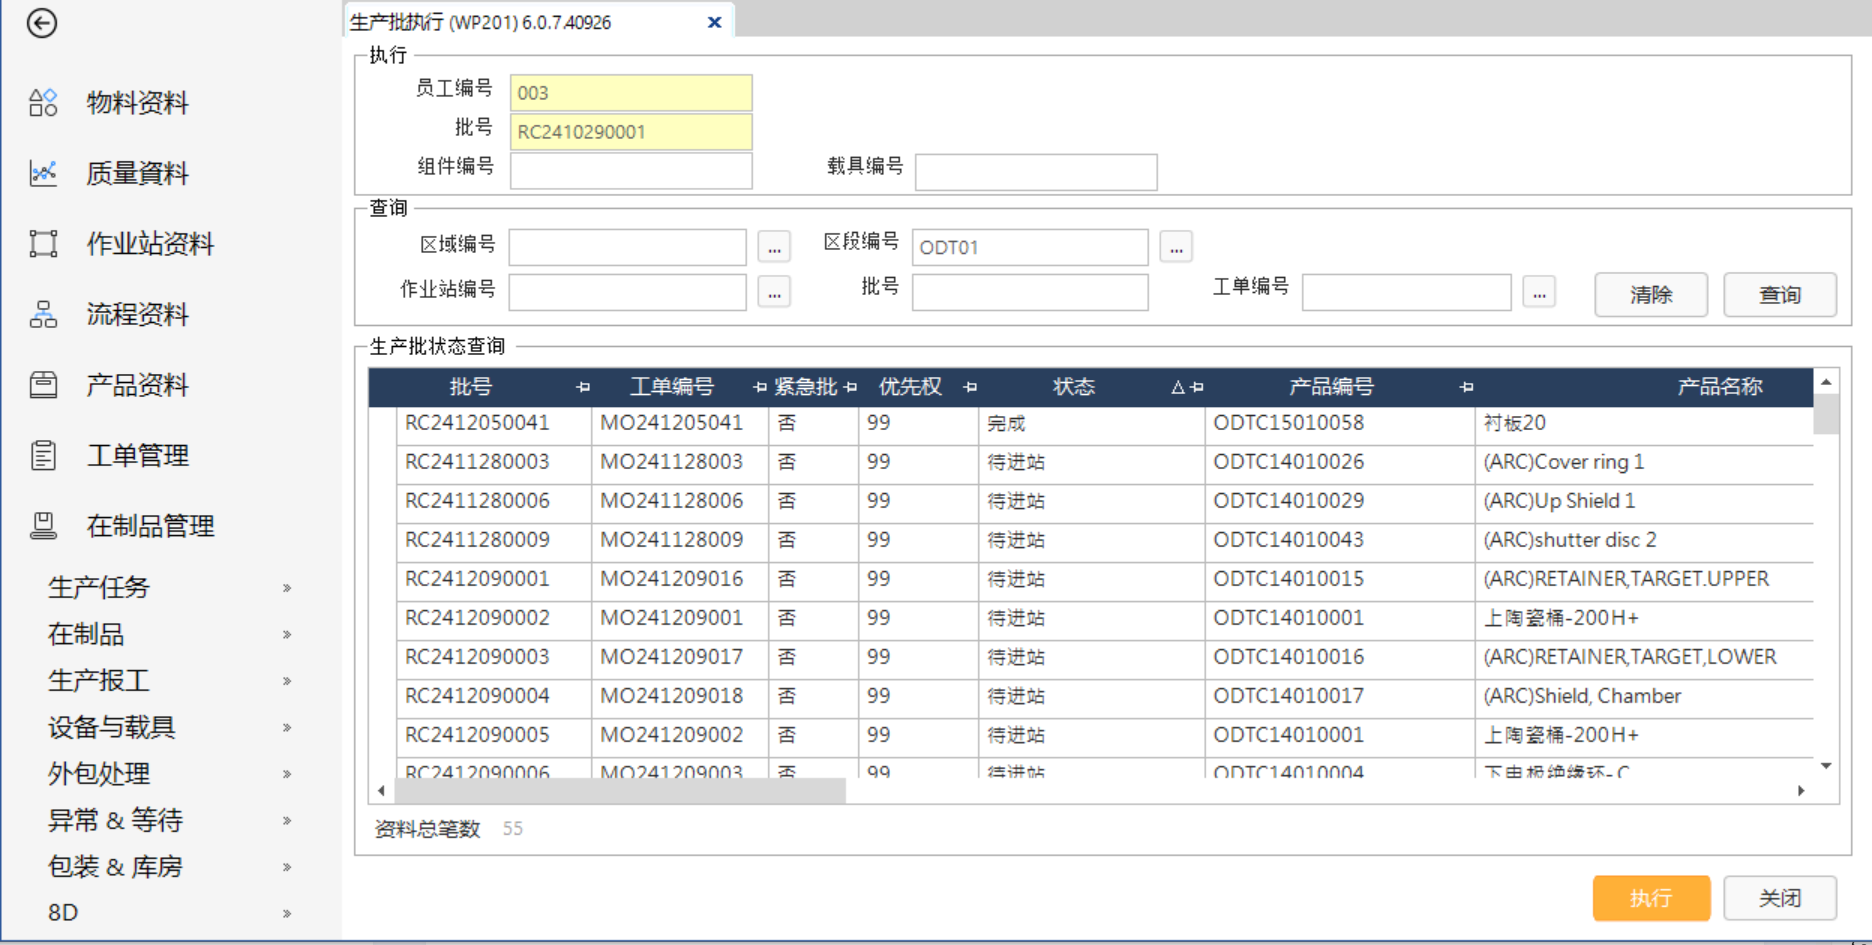Screen dimensions: 1872x945
Task: Pin the 工单编号 column header
Action: coord(759,387)
